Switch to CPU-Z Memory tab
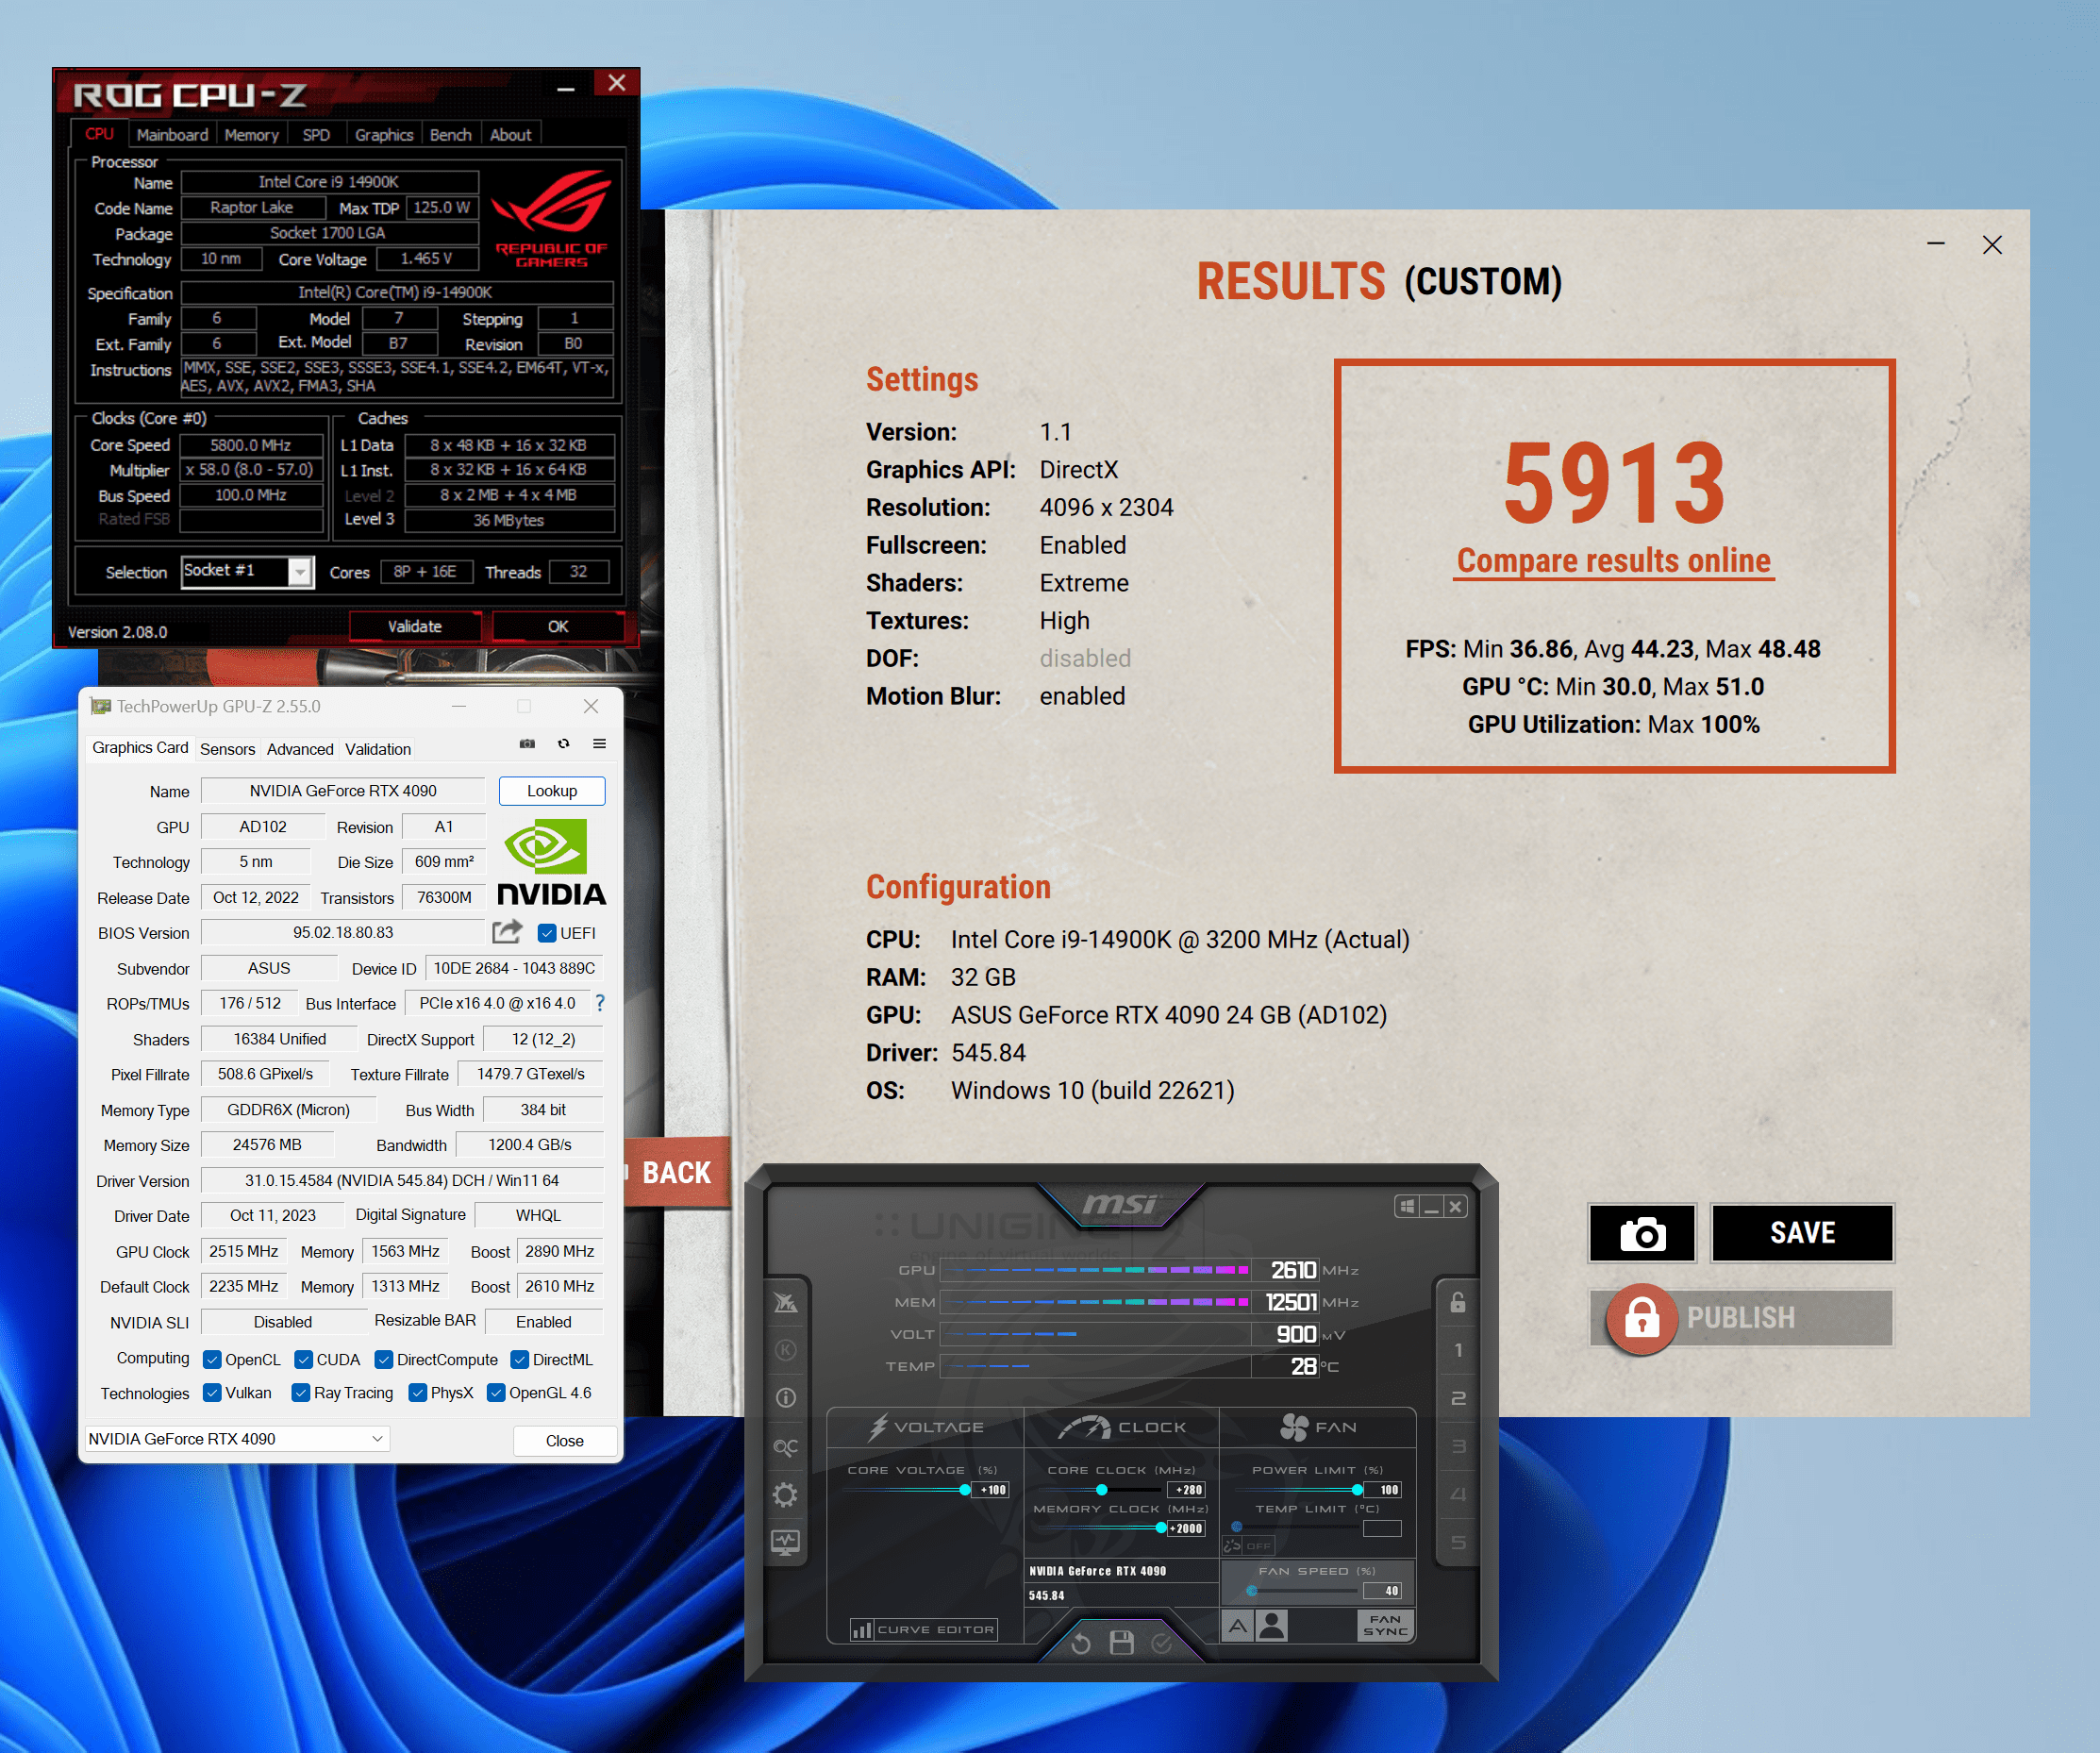Viewport: 2100px width, 1753px height. (251, 135)
